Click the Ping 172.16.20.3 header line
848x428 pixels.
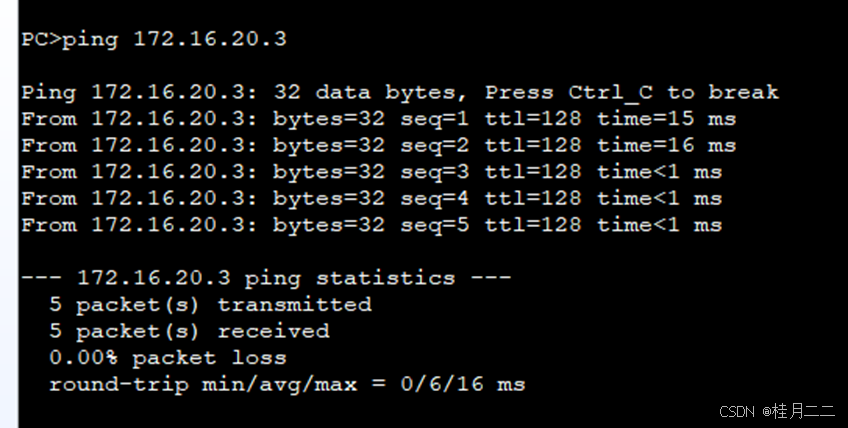click(x=400, y=93)
